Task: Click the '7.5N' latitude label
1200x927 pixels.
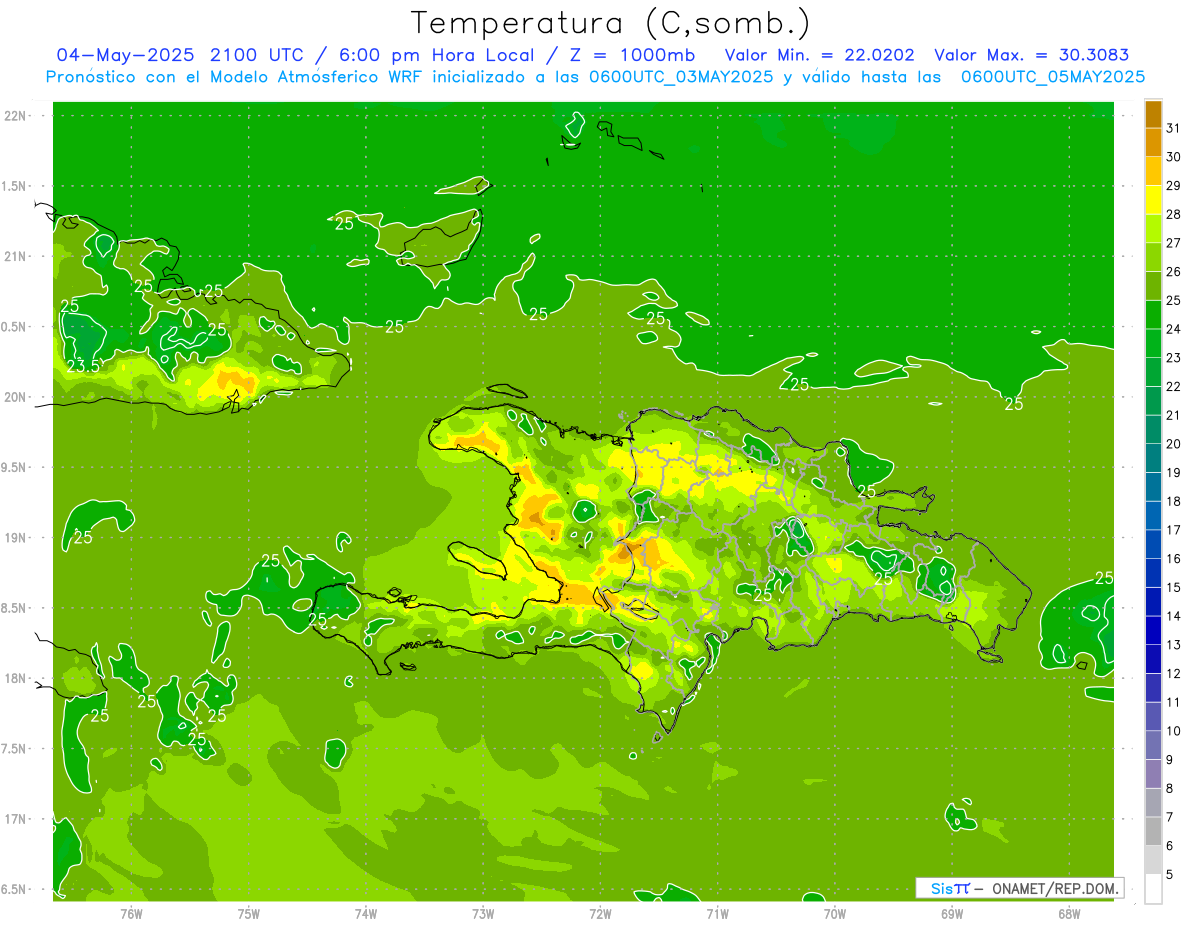Action: point(15,749)
